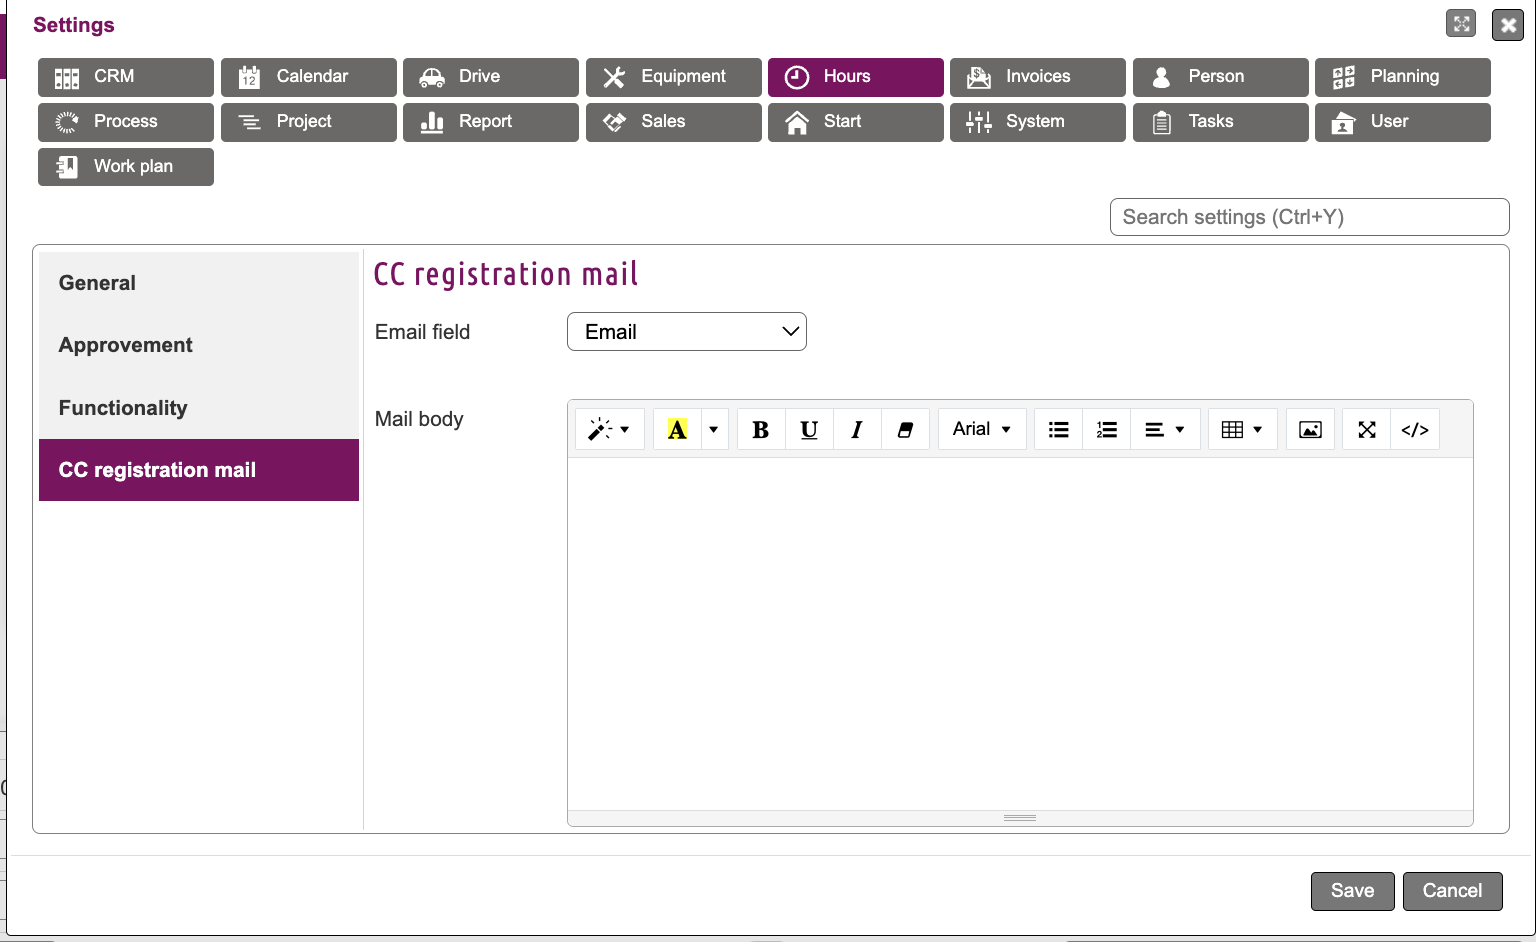This screenshot has width=1536, height=942.
Task: Click the yellow highlight color button
Action: coord(677,430)
